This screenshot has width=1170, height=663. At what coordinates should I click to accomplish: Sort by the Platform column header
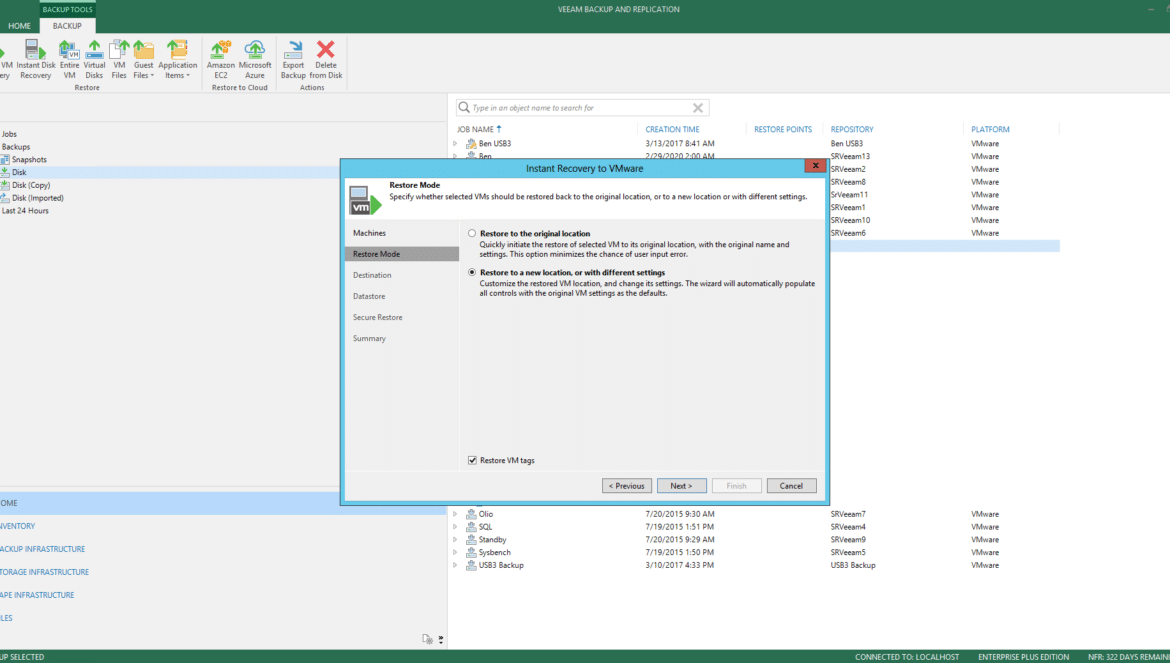[990, 129]
